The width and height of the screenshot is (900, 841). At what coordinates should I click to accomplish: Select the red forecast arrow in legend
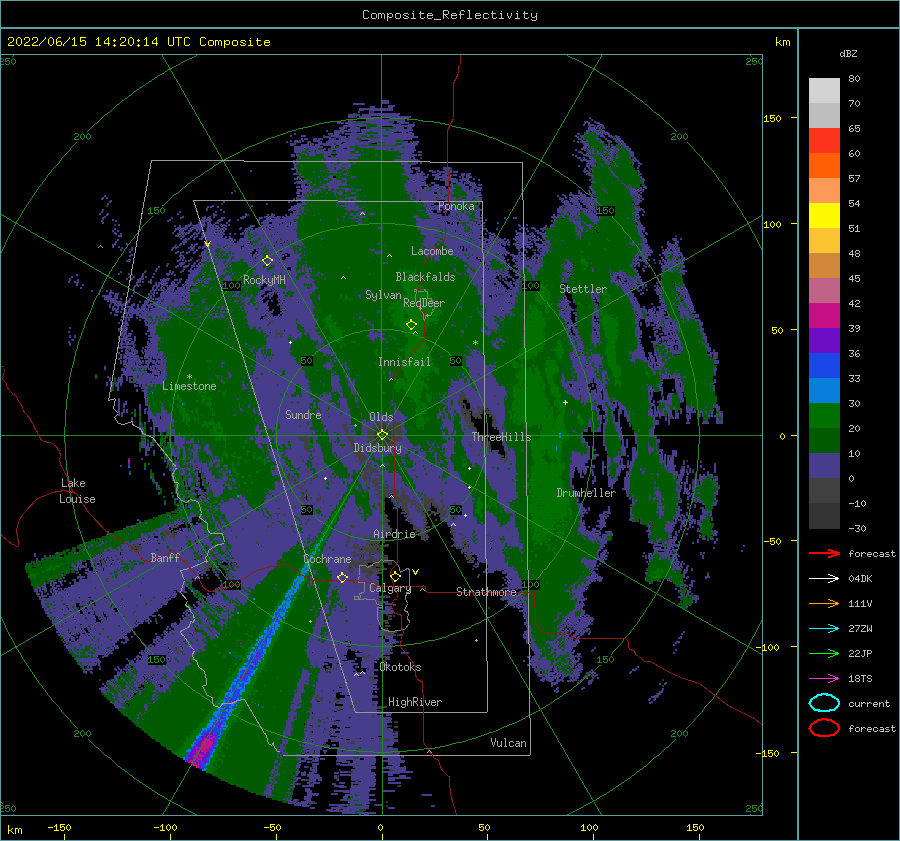[x=824, y=553]
